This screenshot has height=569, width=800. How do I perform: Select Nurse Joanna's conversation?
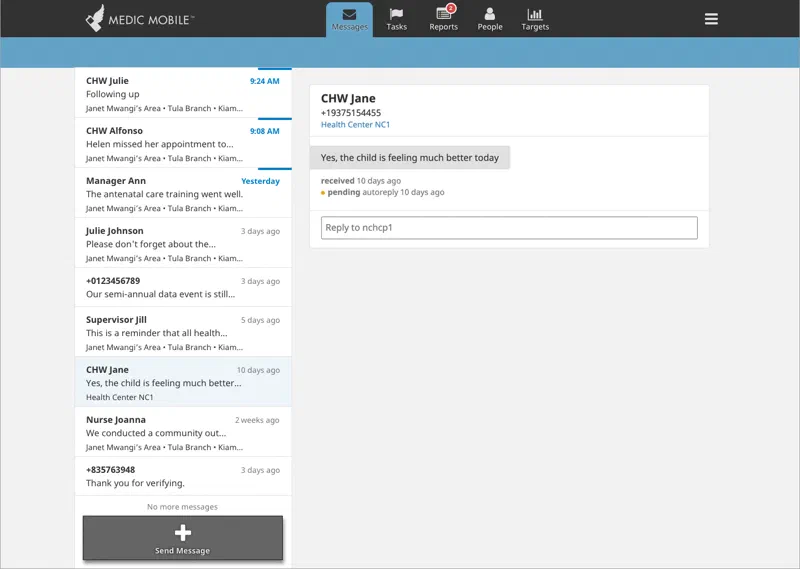point(183,433)
